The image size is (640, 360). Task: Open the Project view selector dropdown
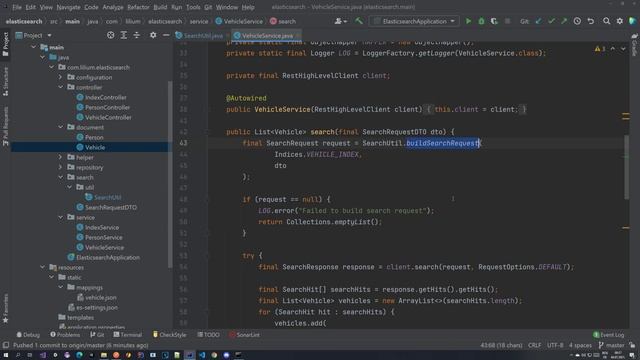(x=33, y=36)
